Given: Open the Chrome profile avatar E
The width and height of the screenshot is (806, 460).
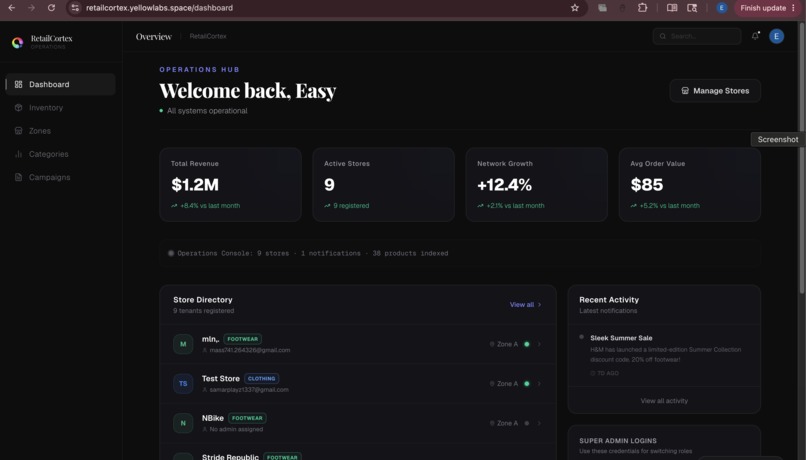Looking at the screenshot, I should point(722,8).
